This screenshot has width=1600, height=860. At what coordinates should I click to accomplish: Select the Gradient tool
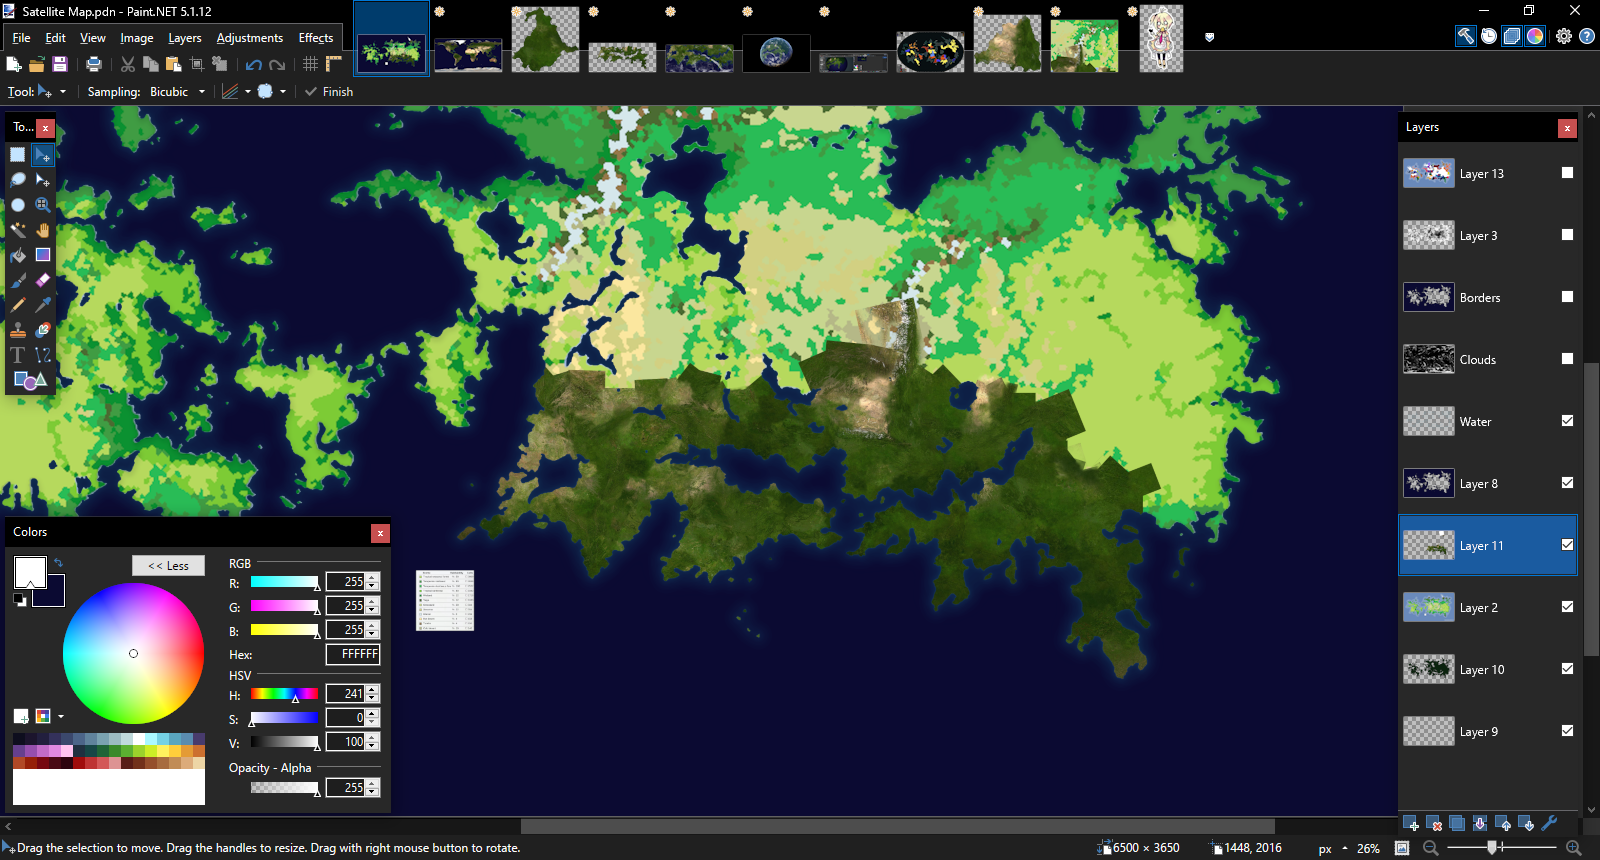coord(43,255)
